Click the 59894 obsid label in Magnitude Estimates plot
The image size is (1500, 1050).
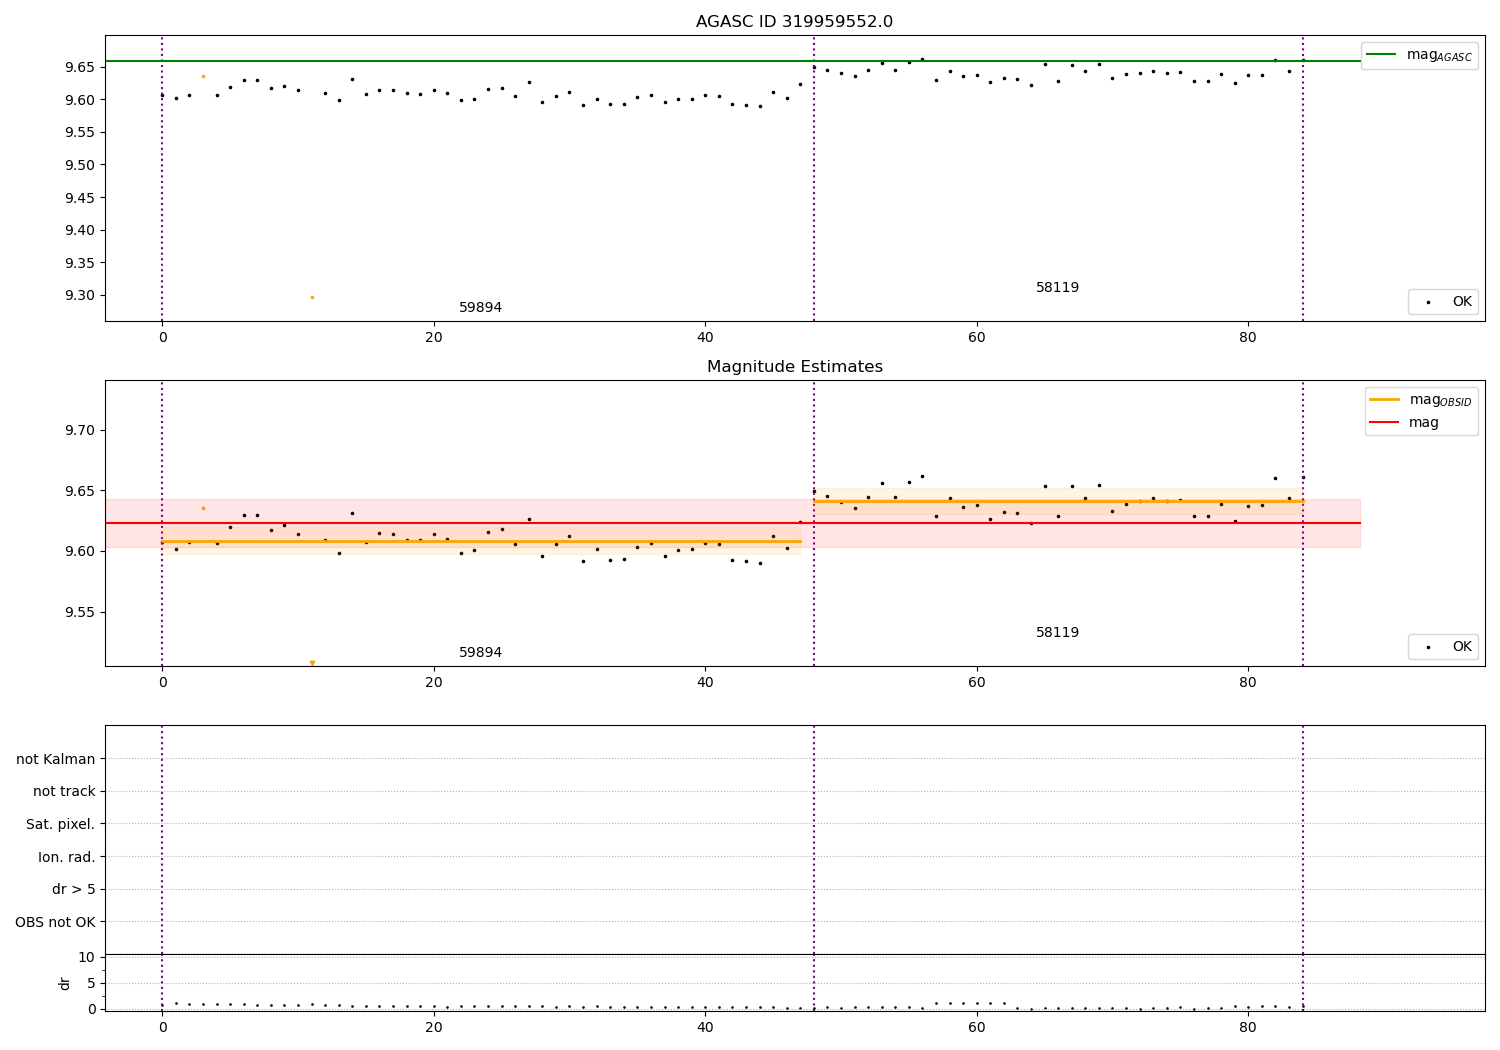(x=480, y=653)
